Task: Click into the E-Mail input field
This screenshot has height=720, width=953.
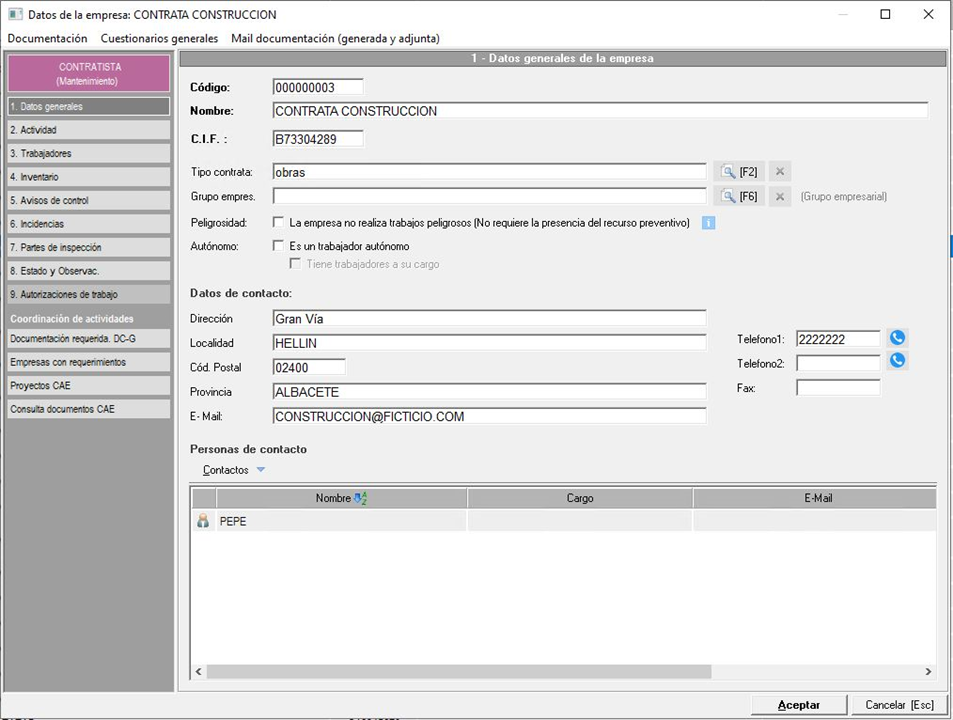Action: coord(489,416)
